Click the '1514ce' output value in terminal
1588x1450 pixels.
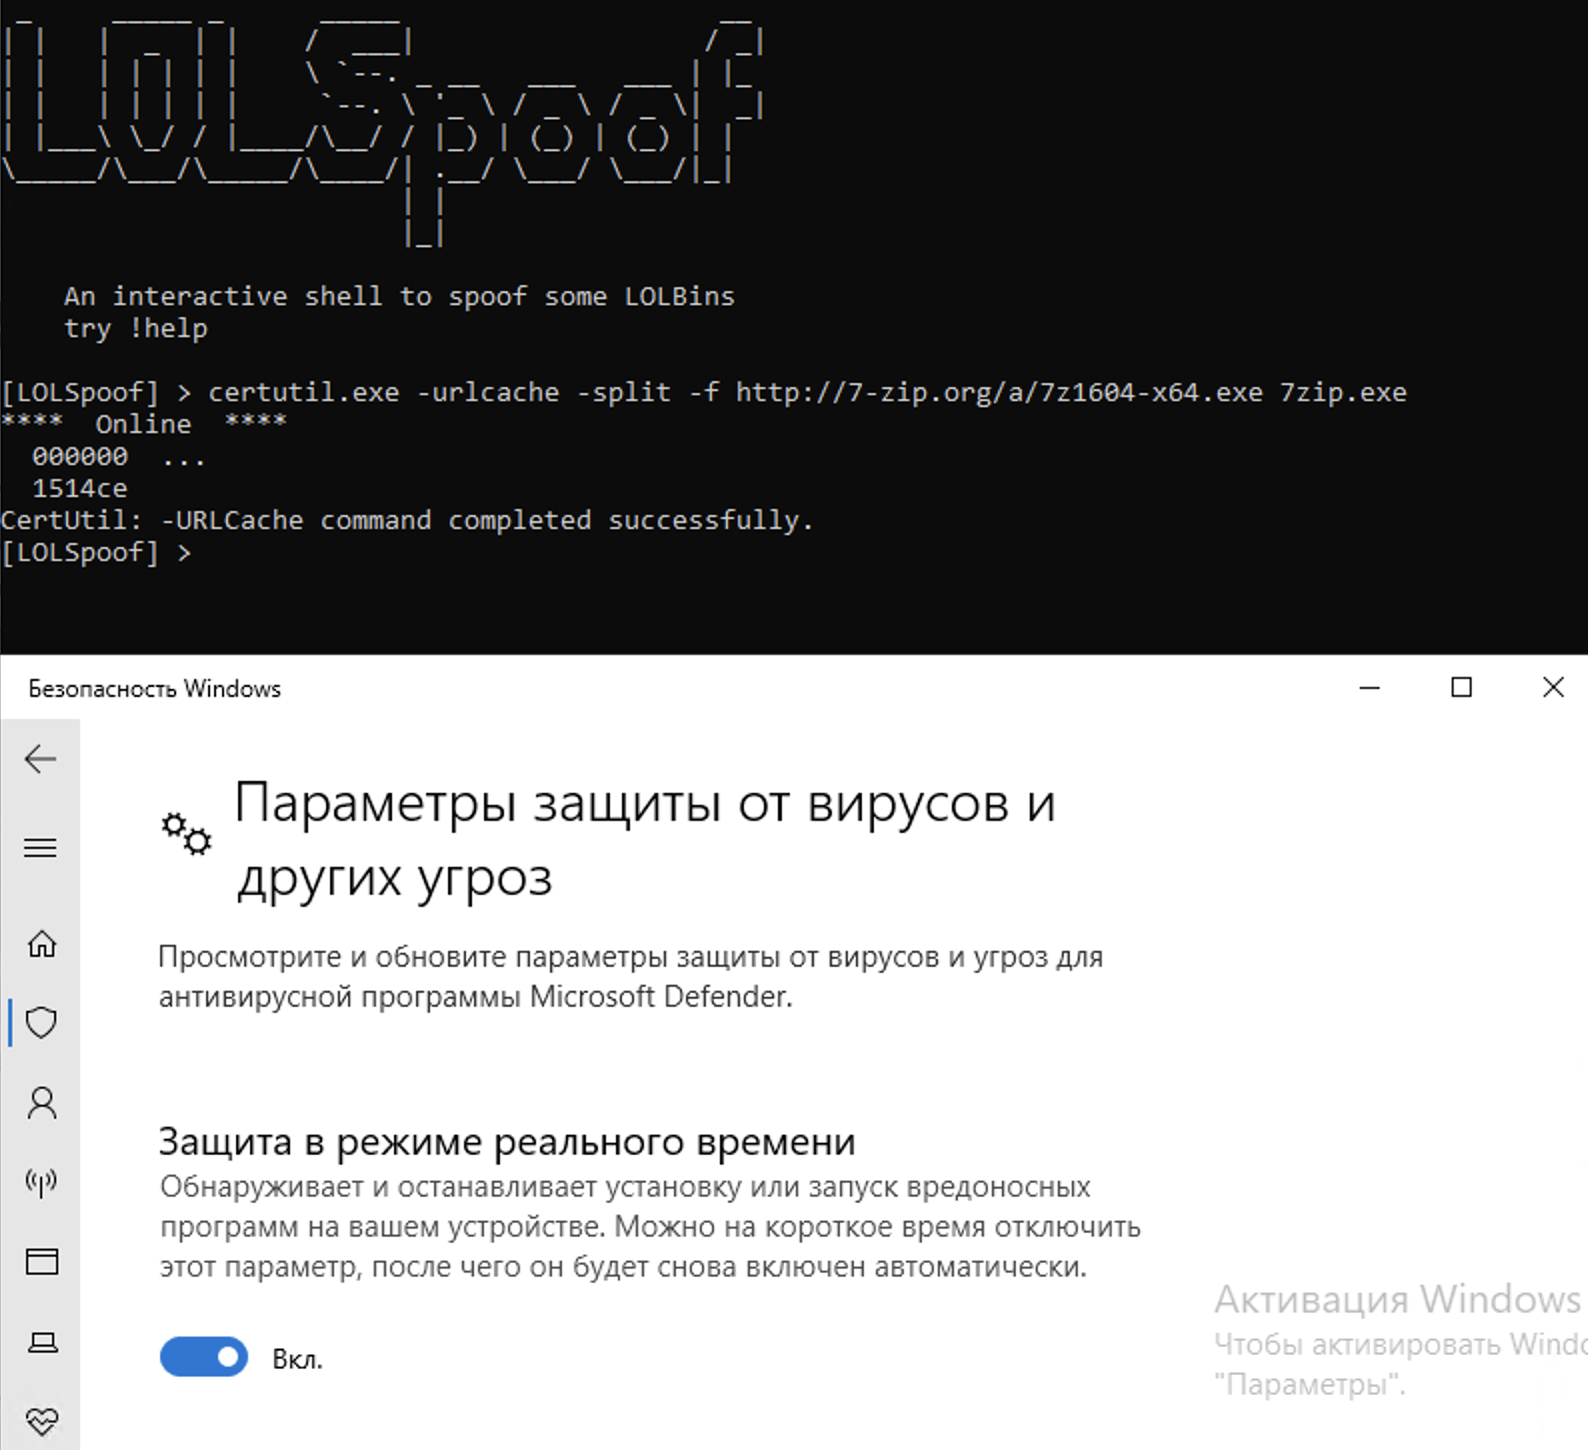[80, 488]
